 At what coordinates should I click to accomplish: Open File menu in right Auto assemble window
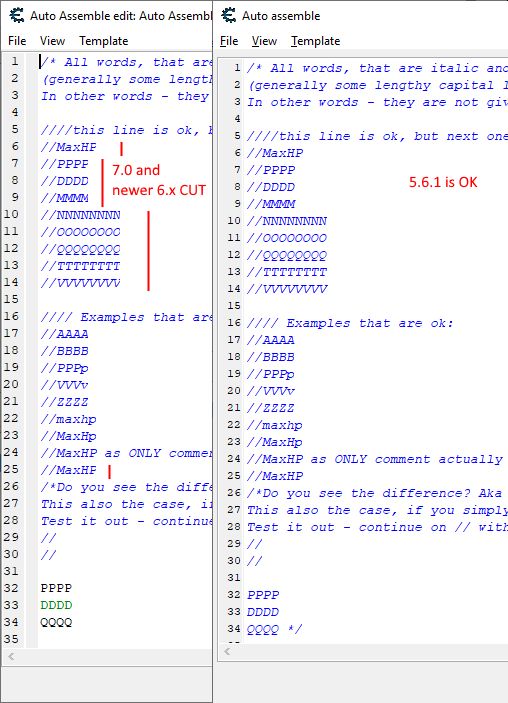[229, 41]
